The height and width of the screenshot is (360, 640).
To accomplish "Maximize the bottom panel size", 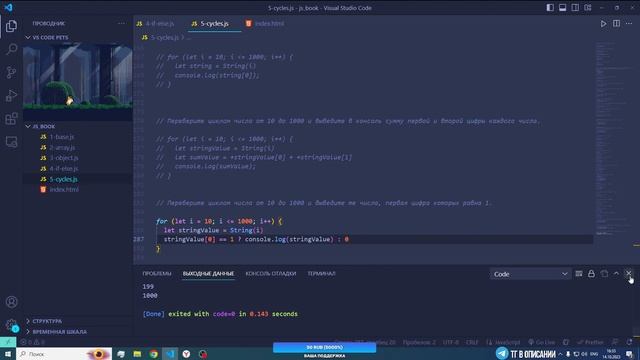I will (616, 274).
